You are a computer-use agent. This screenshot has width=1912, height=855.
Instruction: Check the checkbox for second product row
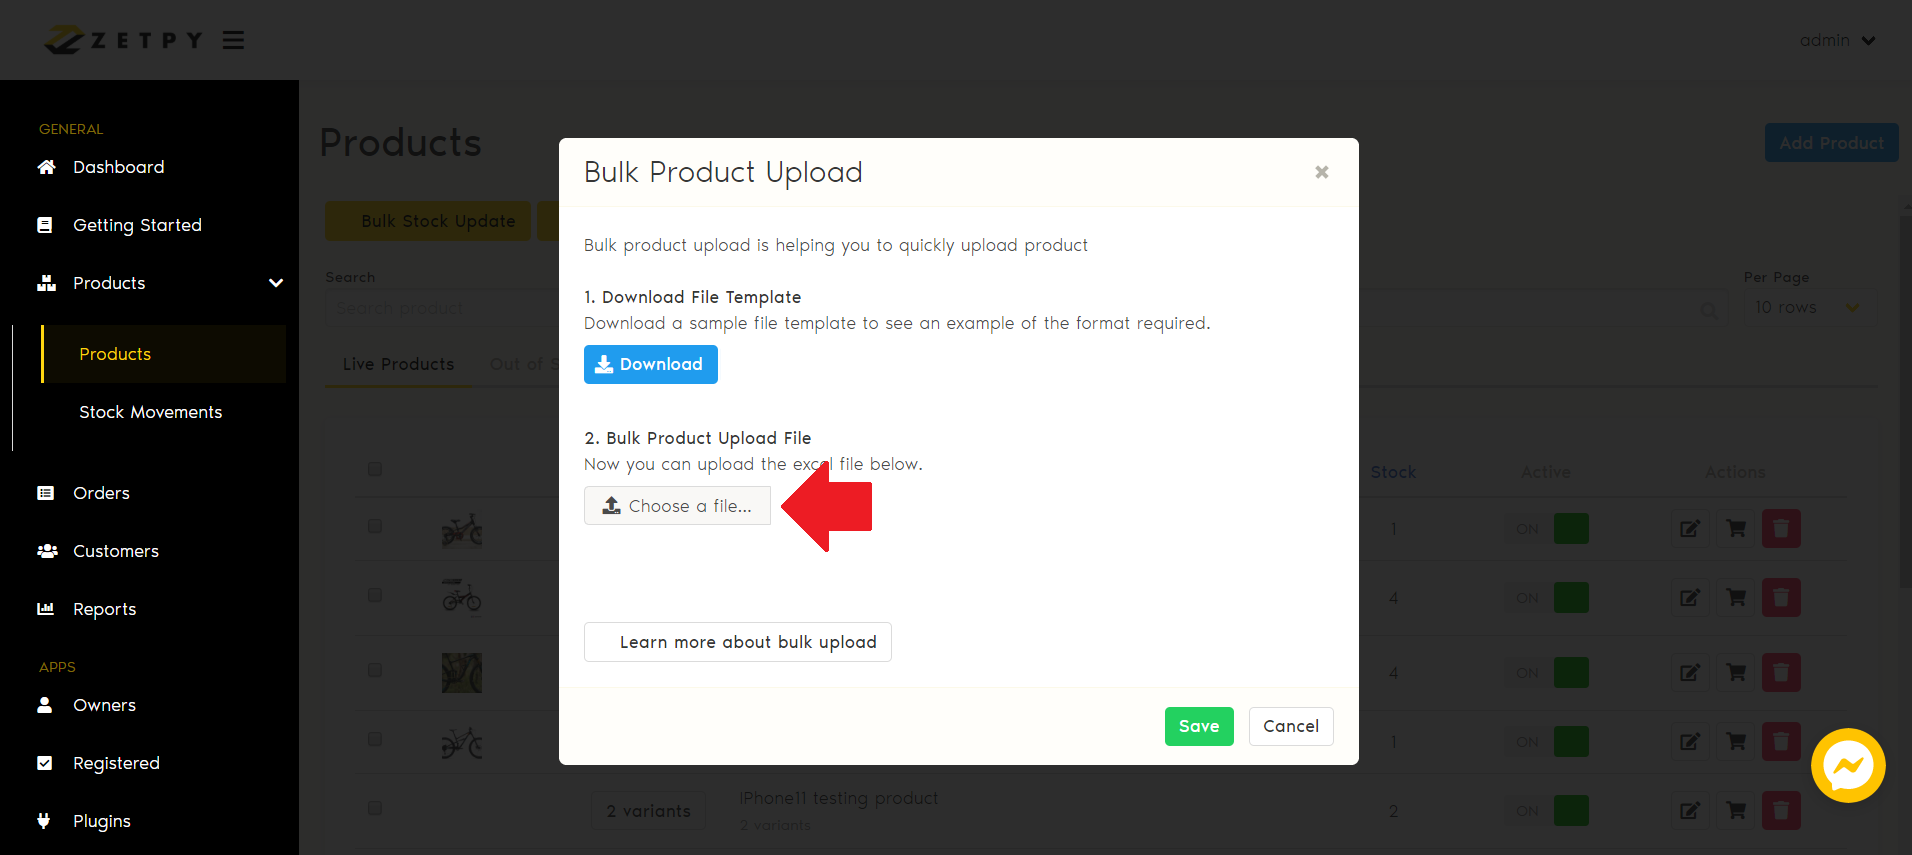[x=375, y=596]
